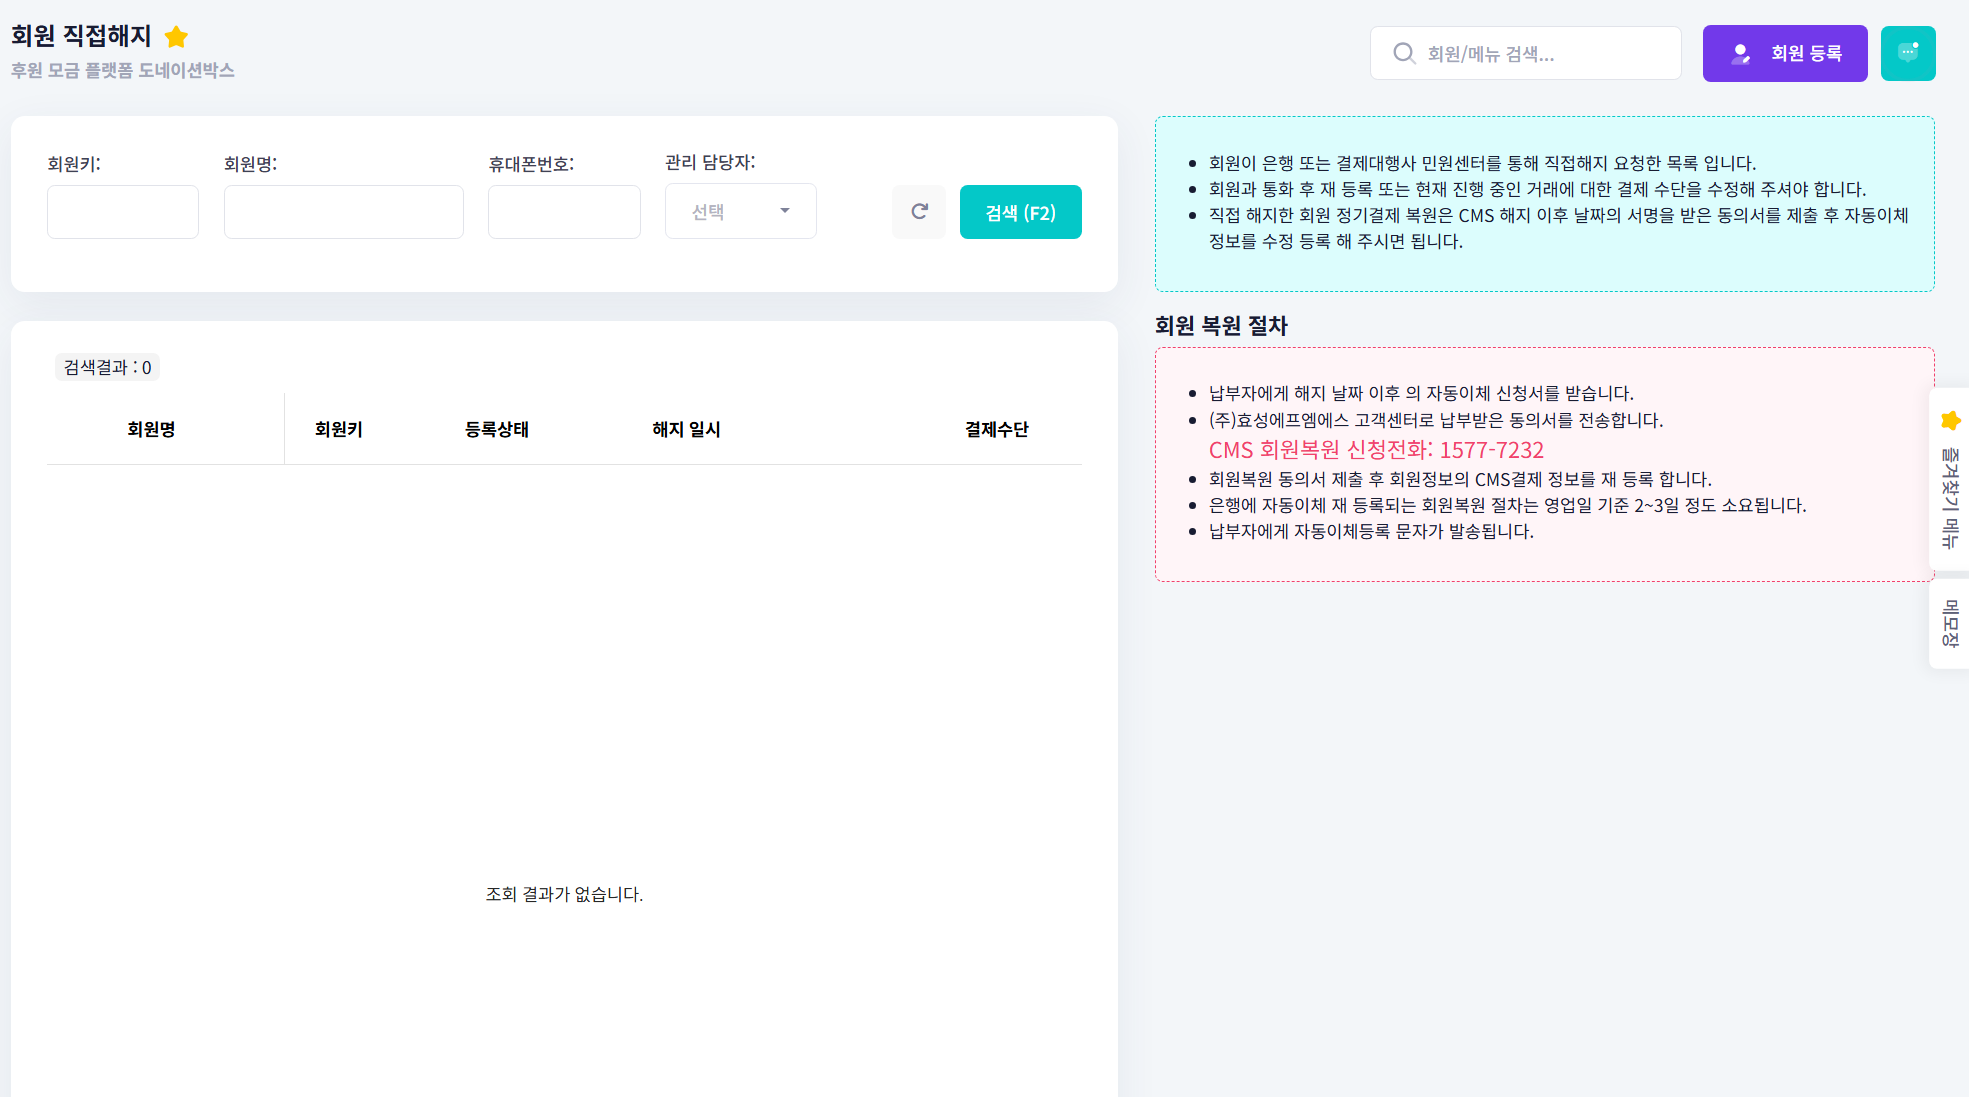
Task: Sort by the 해지 일시 column header
Action: pyautogui.click(x=686, y=429)
